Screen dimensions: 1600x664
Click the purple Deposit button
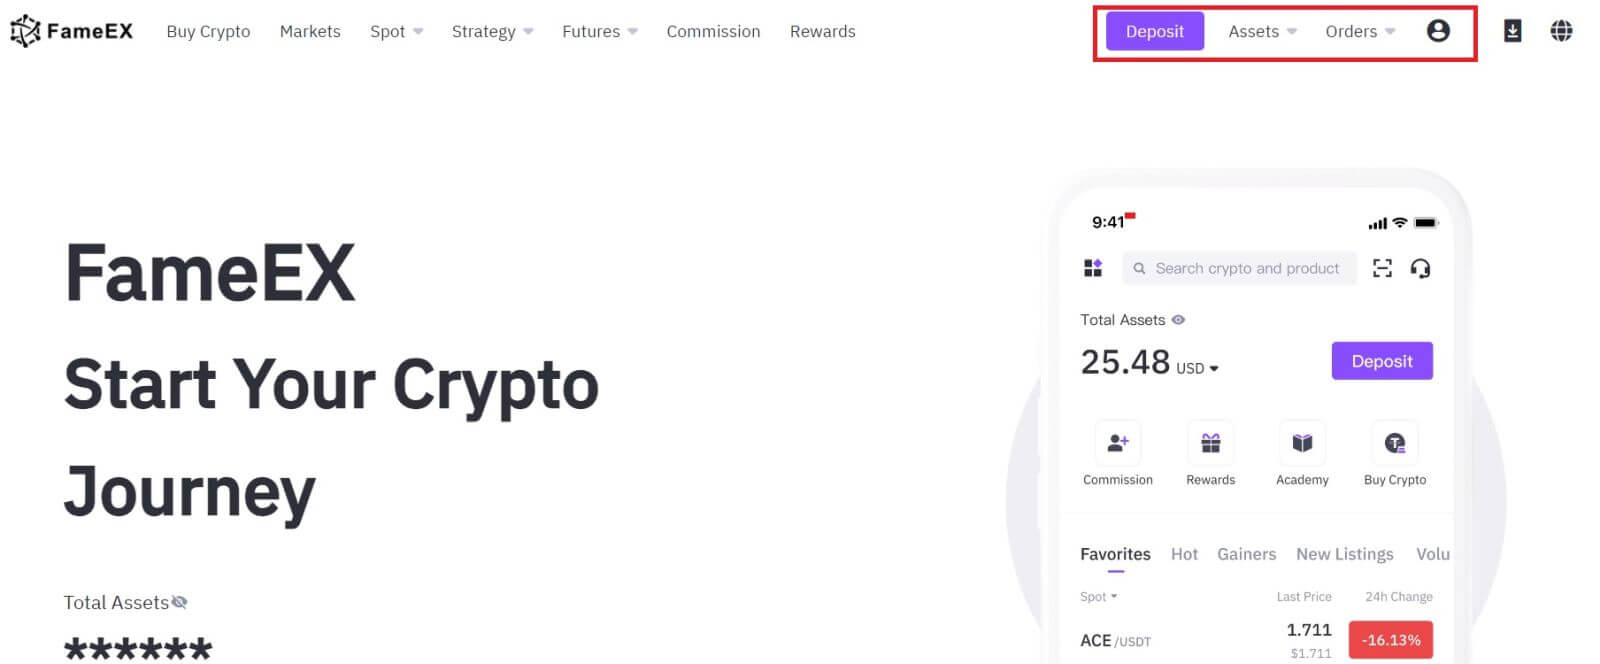[1155, 31]
